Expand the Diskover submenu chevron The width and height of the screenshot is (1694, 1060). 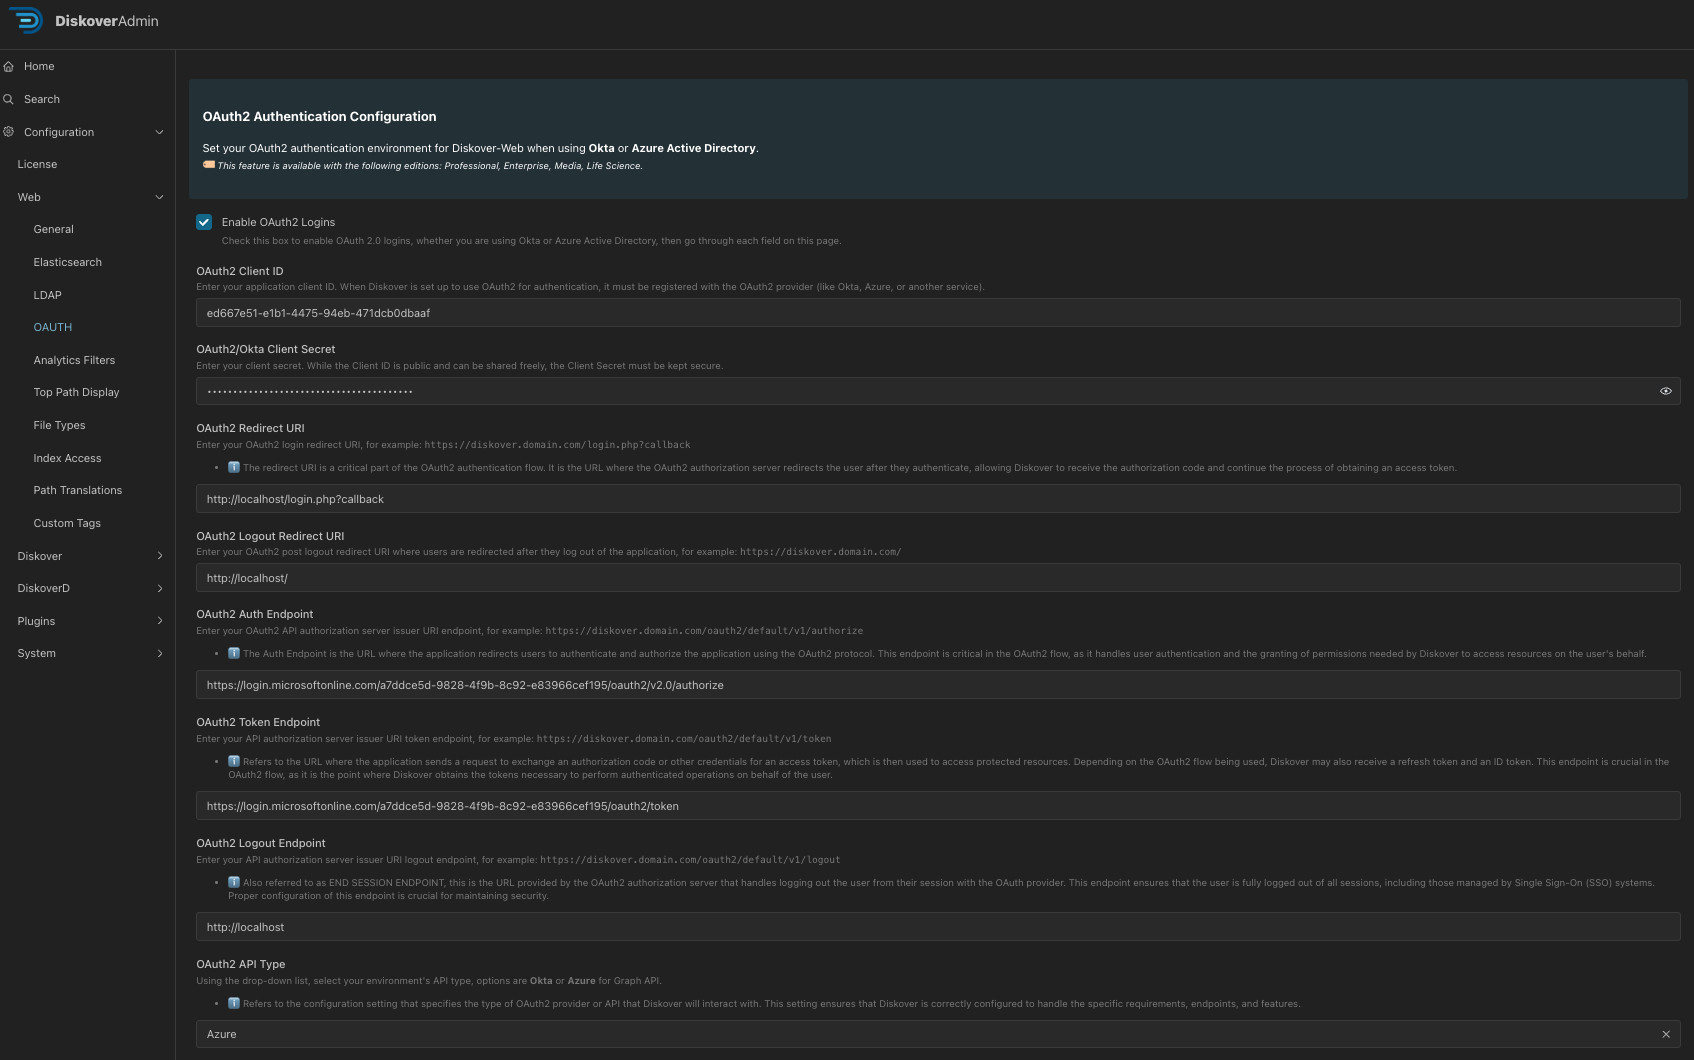click(x=160, y=556)
